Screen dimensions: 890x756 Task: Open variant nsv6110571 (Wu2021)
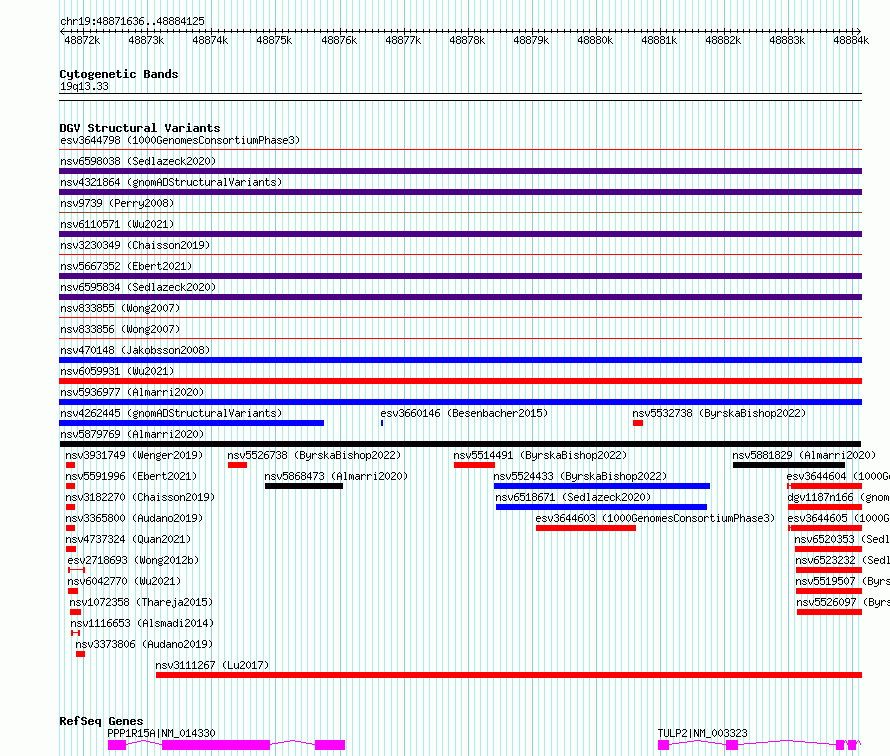tap(117, 224)
